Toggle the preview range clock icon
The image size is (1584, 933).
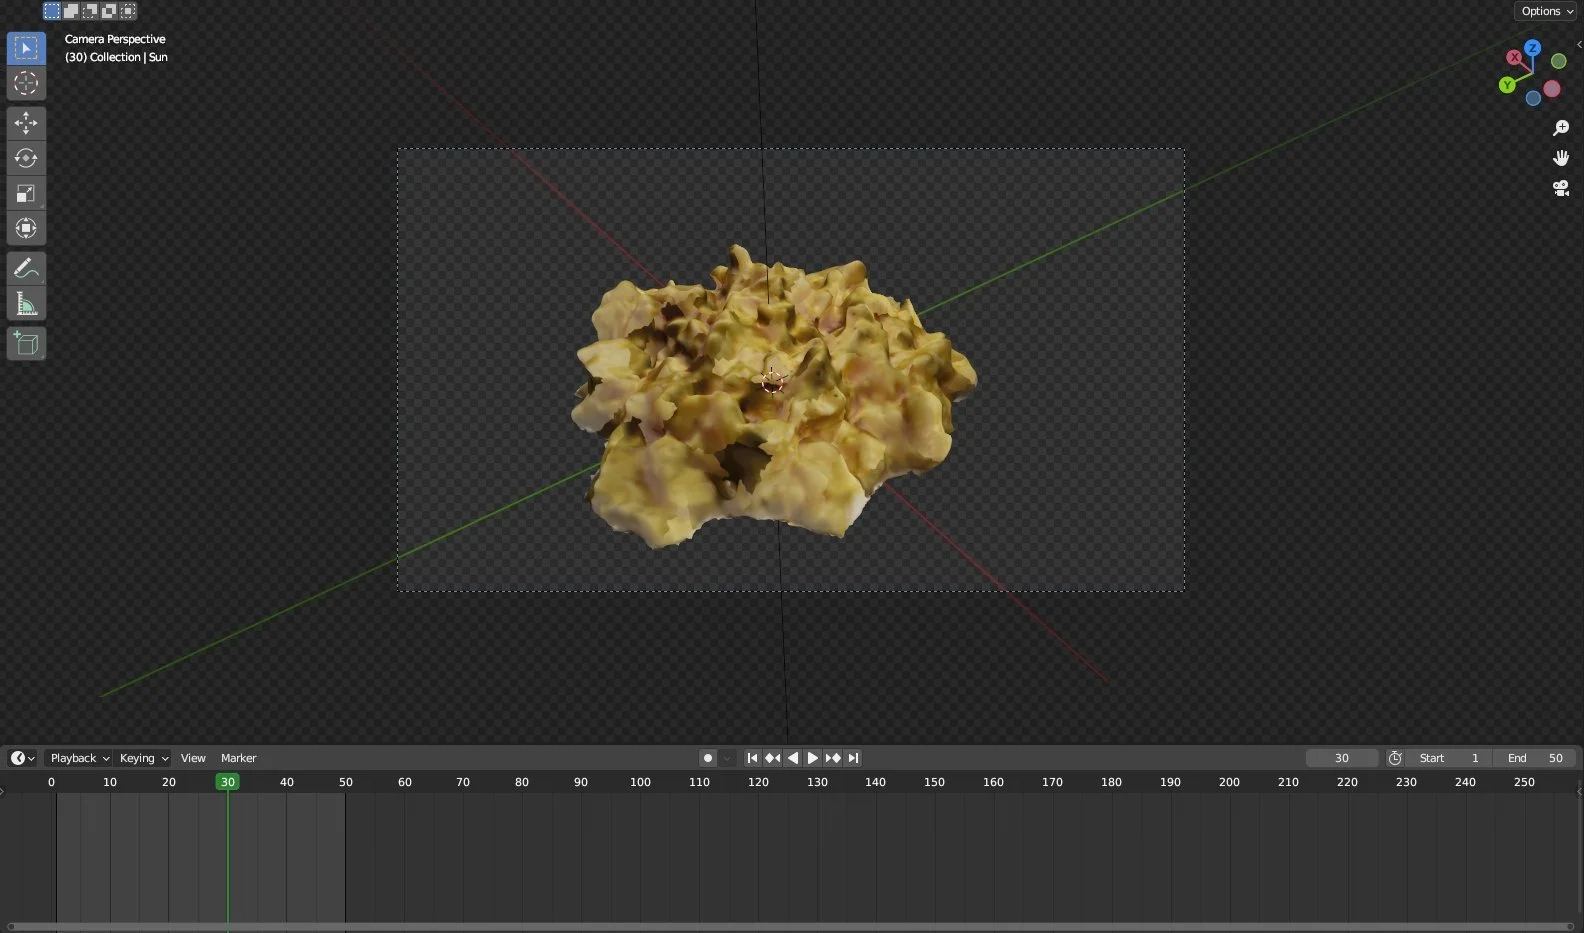point(1395,758)
